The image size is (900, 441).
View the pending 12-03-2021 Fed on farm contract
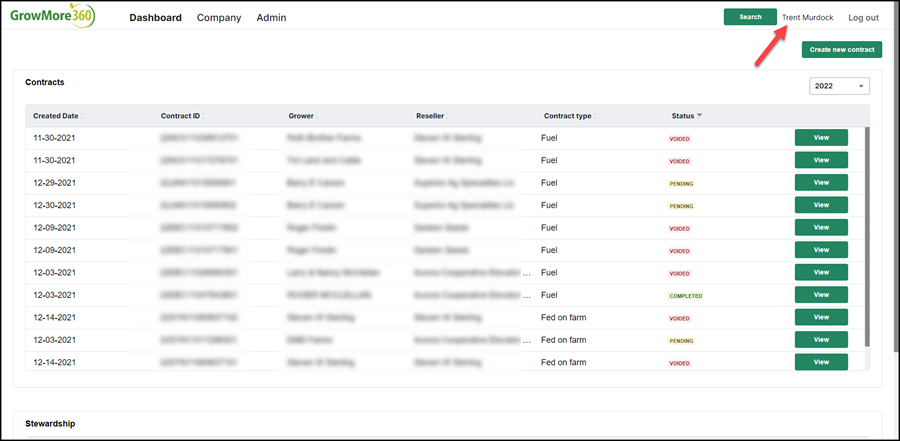[x=821, y=339]
